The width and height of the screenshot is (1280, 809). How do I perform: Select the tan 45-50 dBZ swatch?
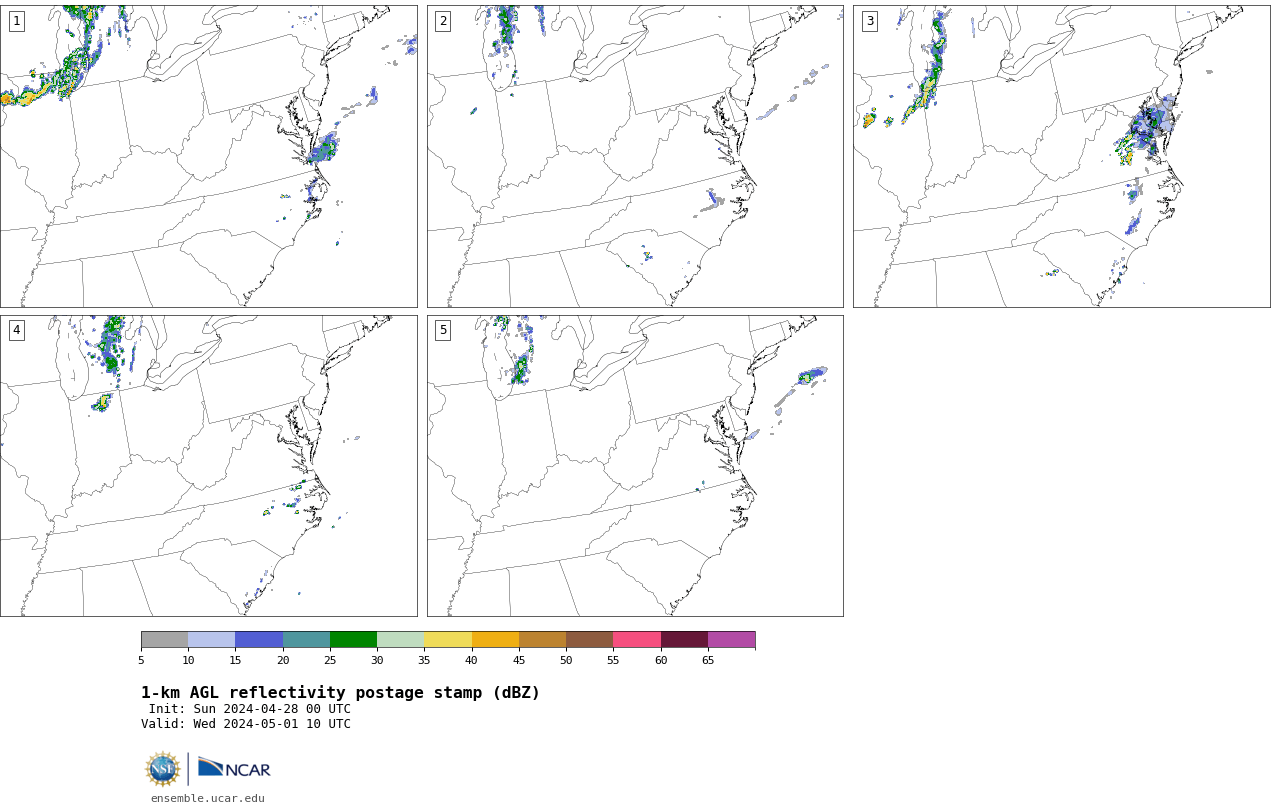pos(542,640)
